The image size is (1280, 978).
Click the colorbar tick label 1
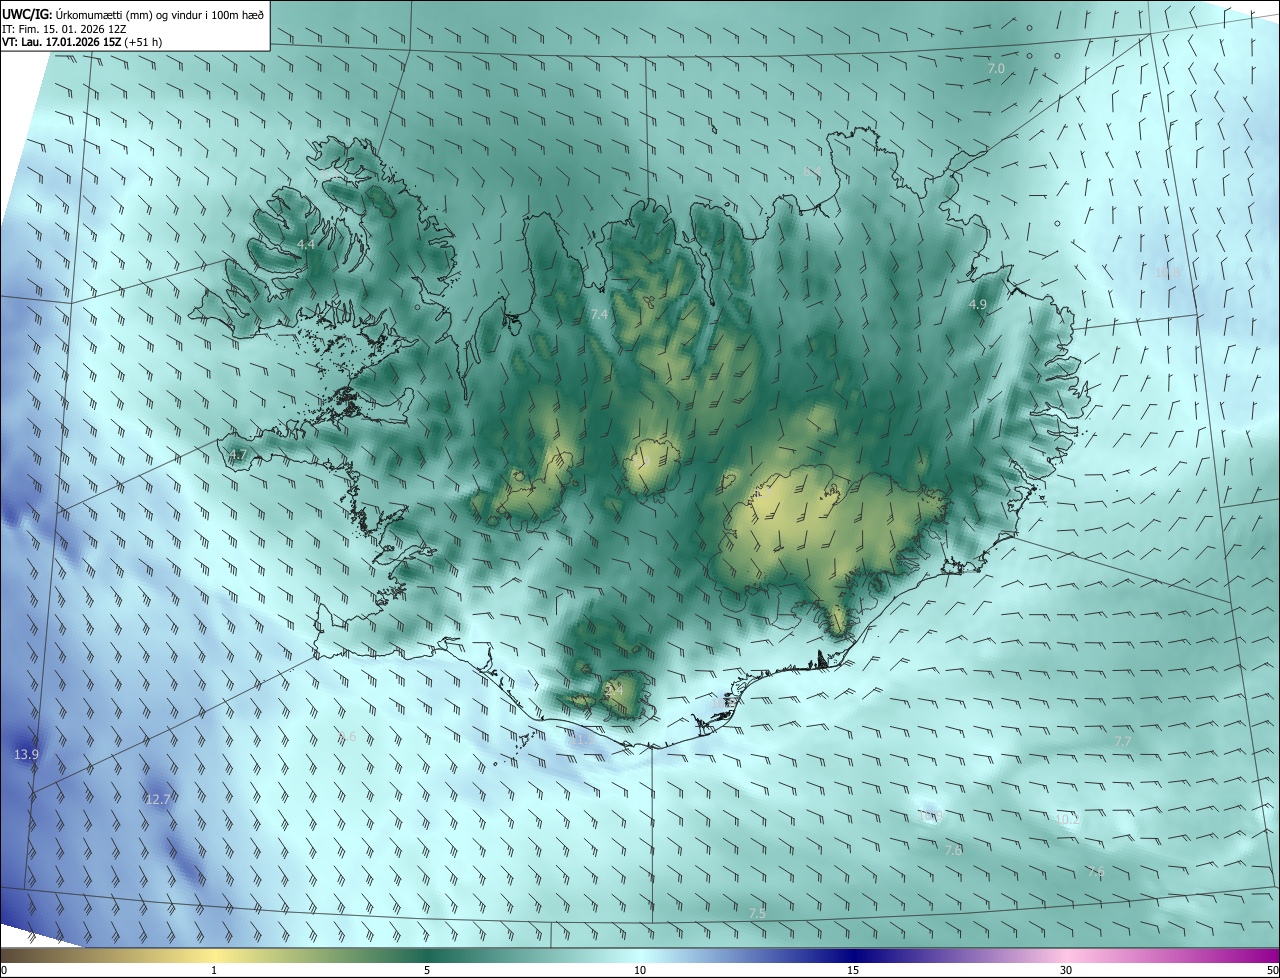coord(214,970)
